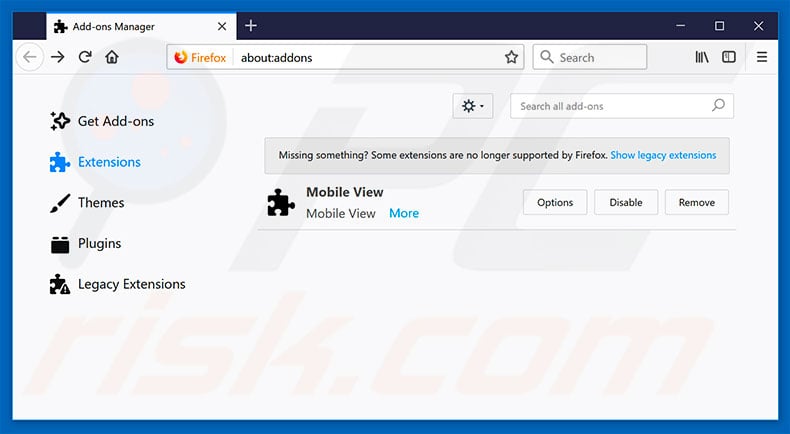Go back with the back arrow button
Viewport: 790px width, 434px height.
[x=30, y=57]
